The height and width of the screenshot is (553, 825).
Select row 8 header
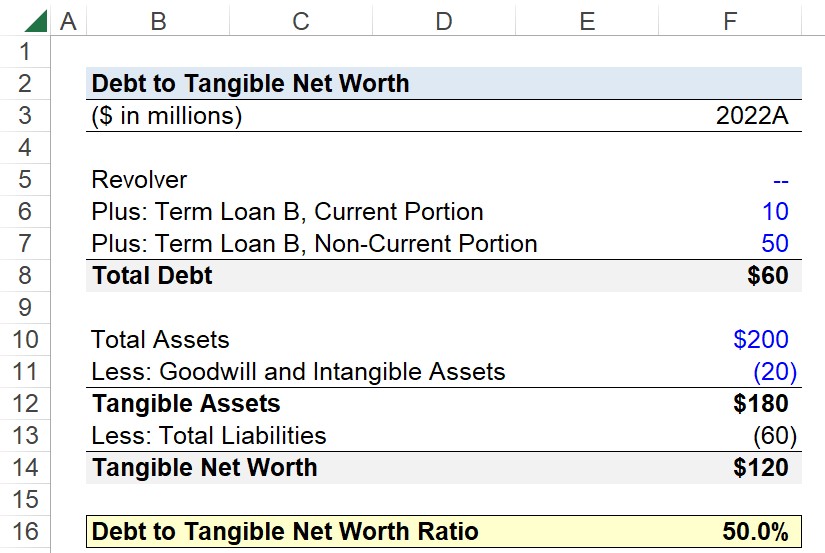click(x=25, y=276)
